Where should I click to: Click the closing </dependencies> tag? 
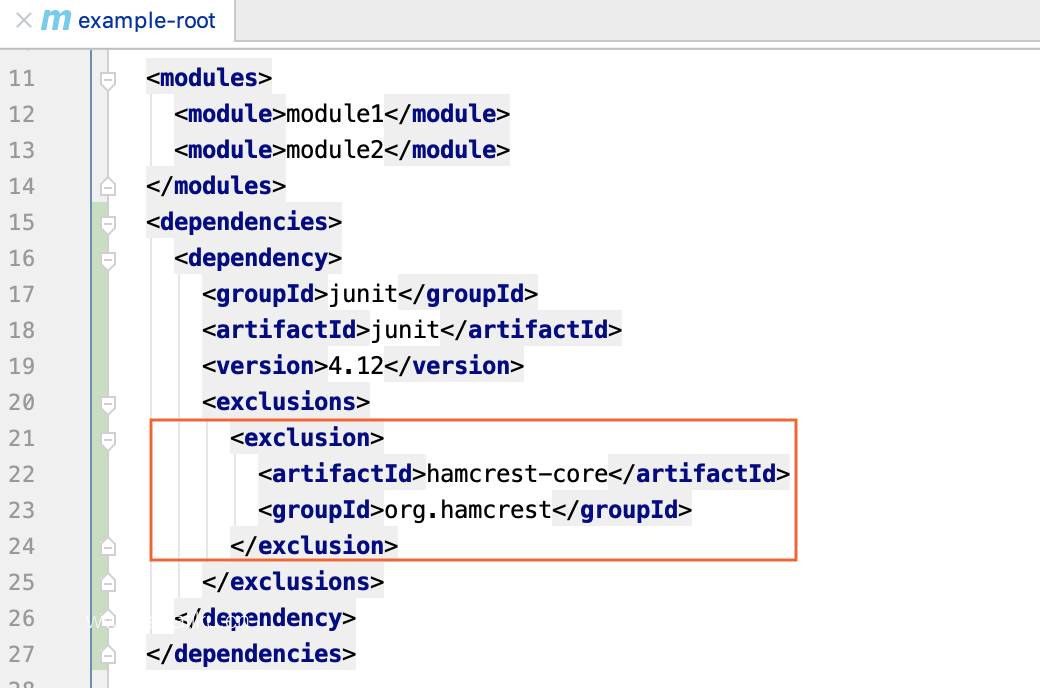point(251,653)
